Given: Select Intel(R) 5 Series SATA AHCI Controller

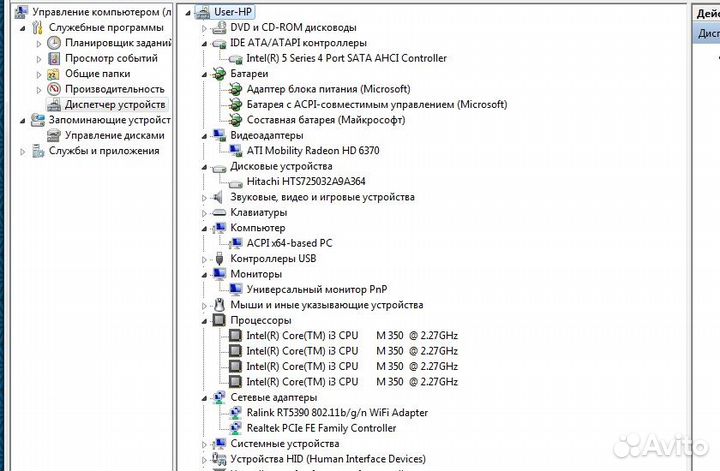Looking at the screenshot, I should (346, 58).
